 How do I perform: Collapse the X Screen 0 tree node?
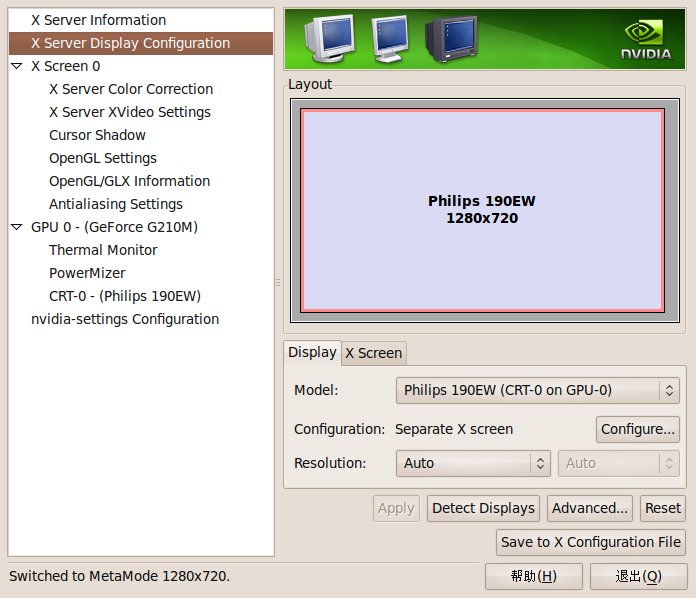pyautogui.click(x=16, y=66)
